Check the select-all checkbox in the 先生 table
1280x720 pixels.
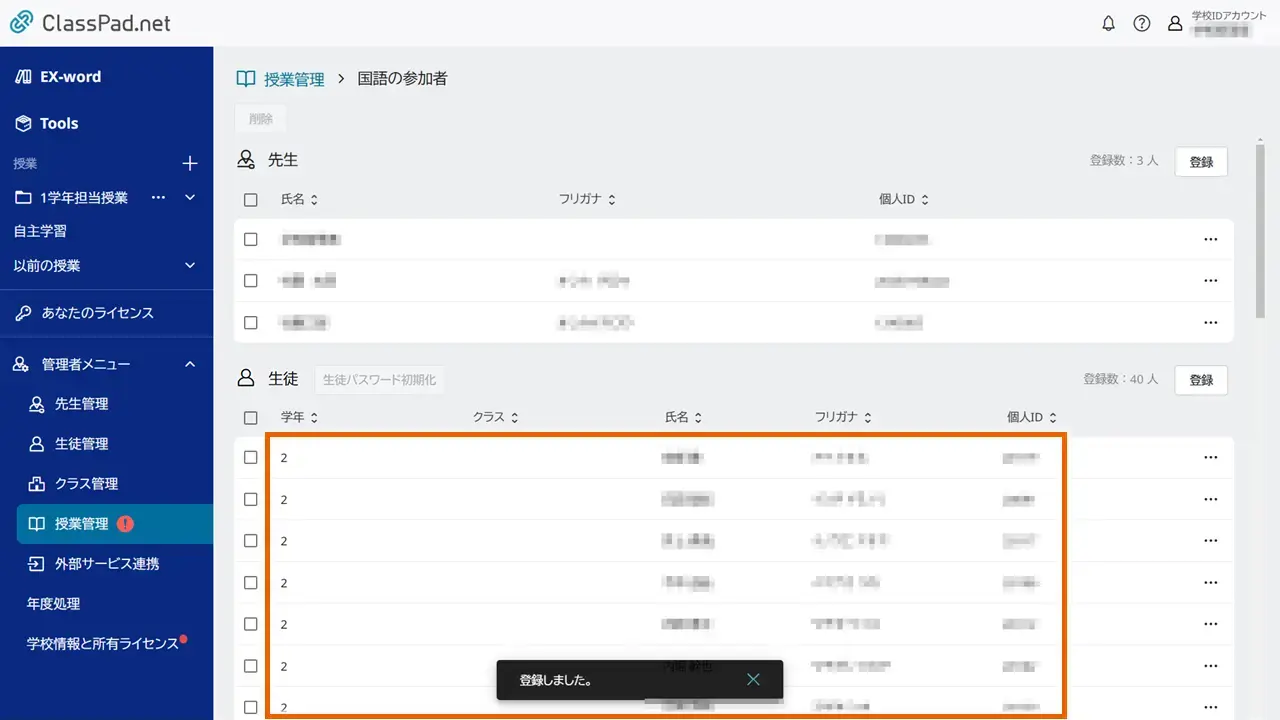(251, 198)
